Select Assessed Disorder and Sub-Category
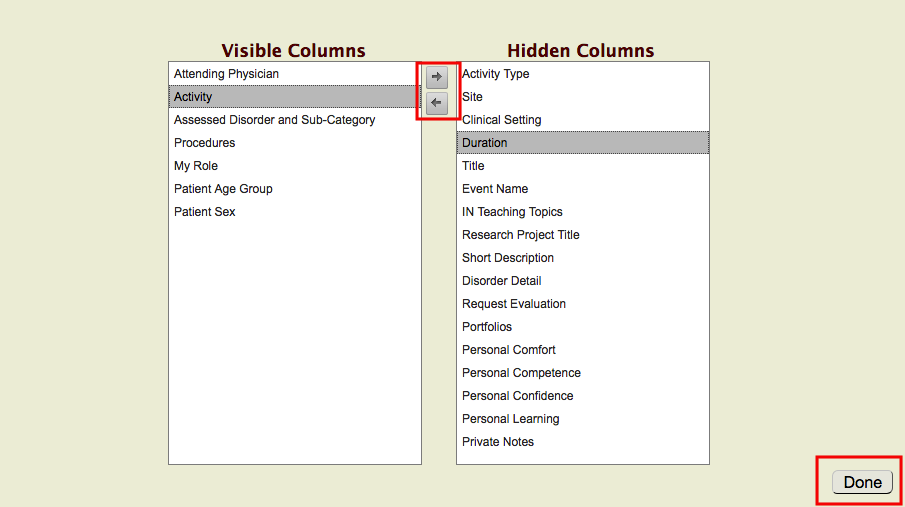This screenshot has width=905, height=507. 294,120
